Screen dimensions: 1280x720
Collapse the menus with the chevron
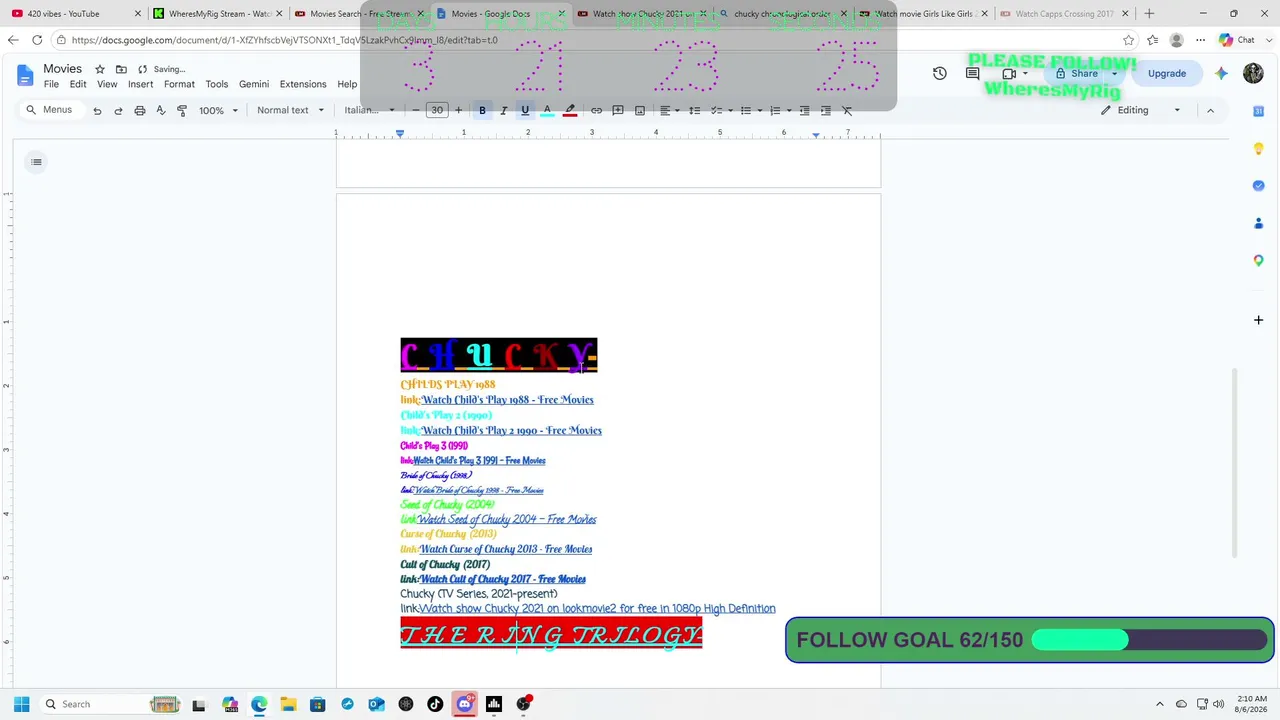point(1210,110)
